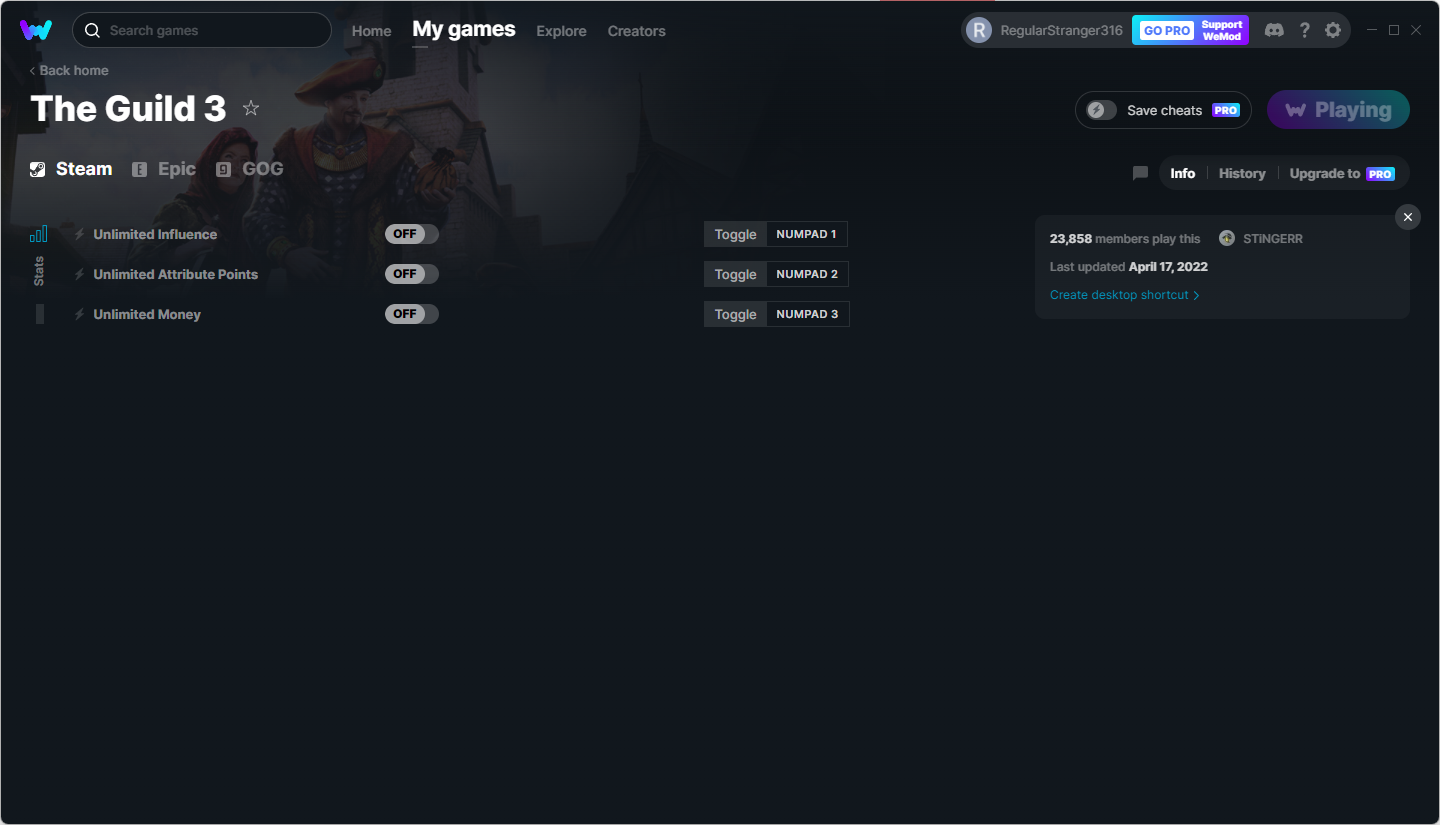Image resolution: width=1440 pixels, height=825 pixels.
Task: Select the Stats category chart icon
Action: click(39, 234)
